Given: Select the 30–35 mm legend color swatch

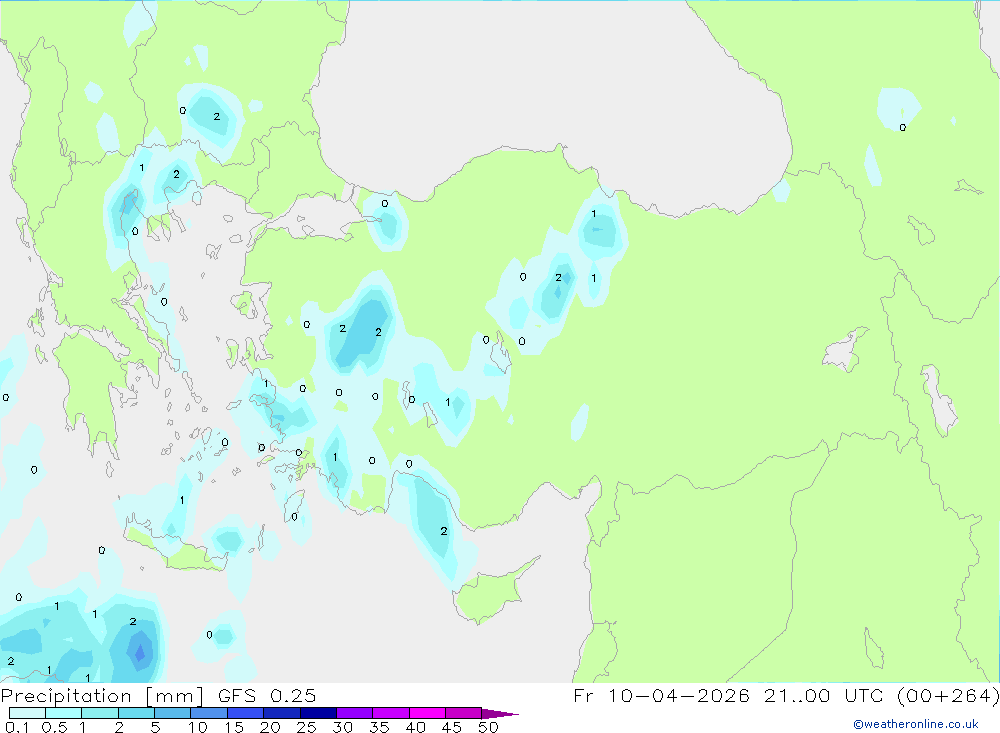Looking at the screenshot, I should [354, 713].
